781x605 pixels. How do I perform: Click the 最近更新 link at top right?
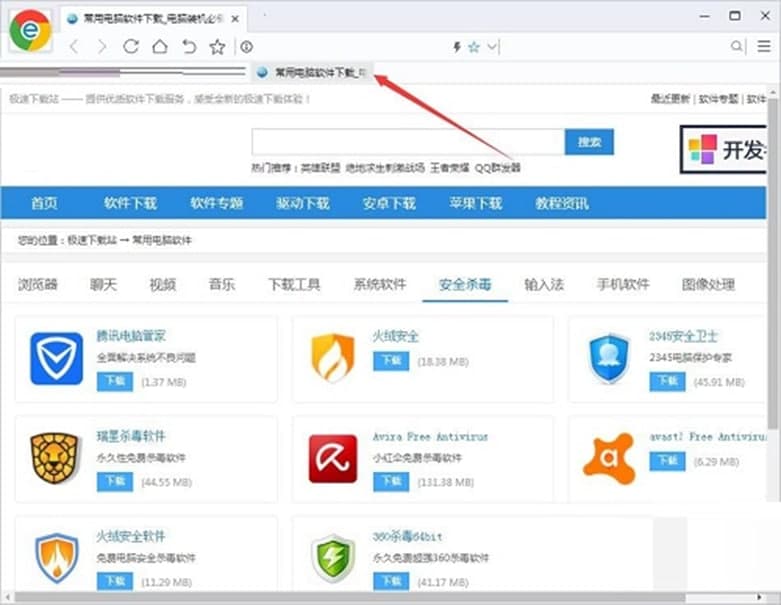pyautogui.click(x=670, y=99)
